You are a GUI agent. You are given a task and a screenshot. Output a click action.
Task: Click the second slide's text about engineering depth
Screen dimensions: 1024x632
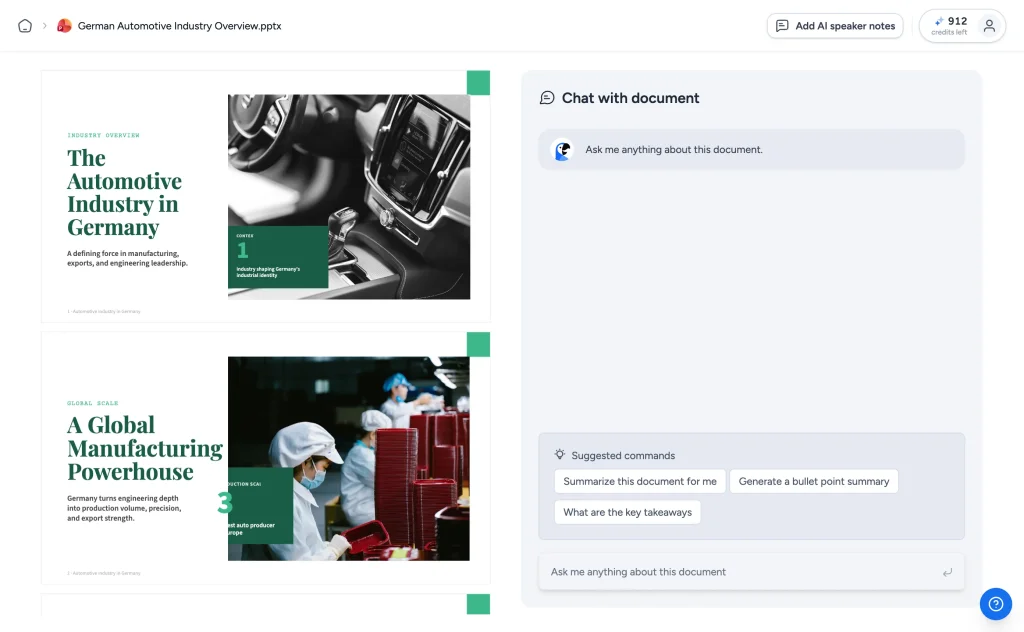click(x=124, y=508)
